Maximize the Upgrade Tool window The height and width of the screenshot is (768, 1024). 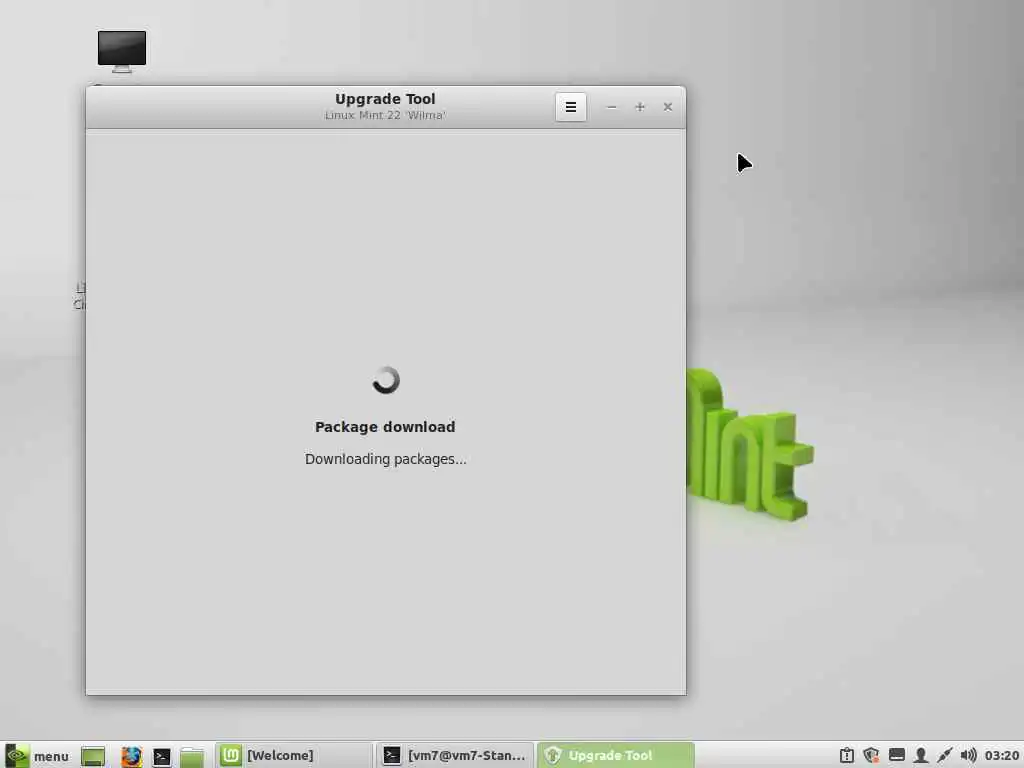(640, 107)
